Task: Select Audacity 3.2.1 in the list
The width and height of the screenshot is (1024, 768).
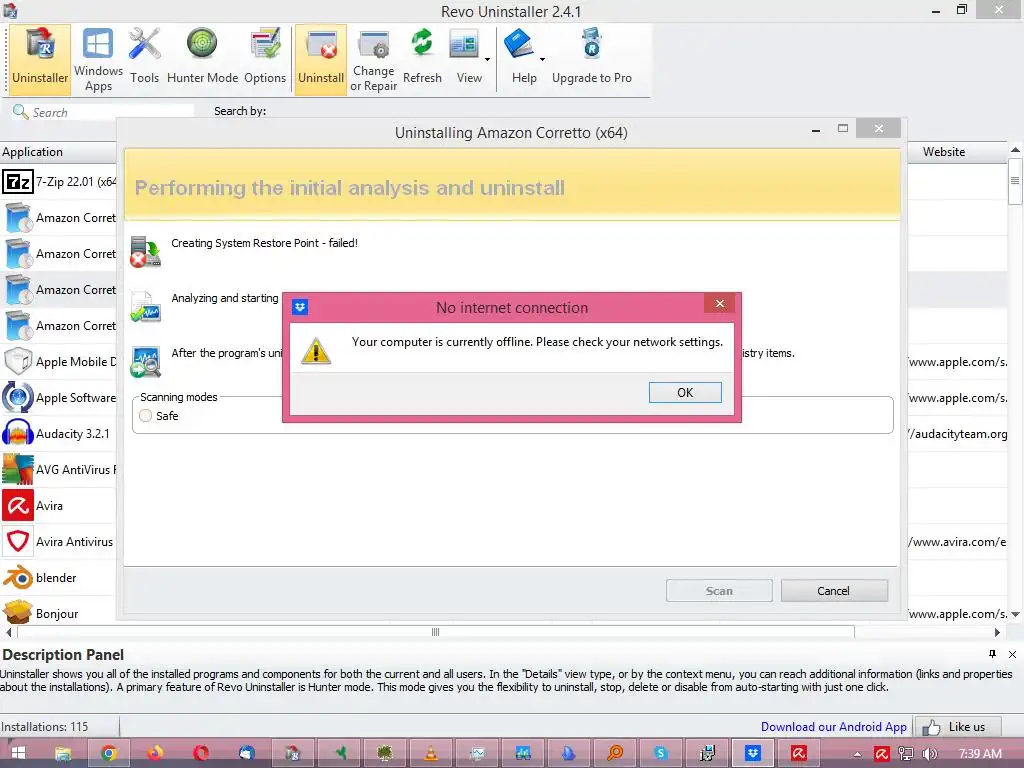Action: [59, 433]
